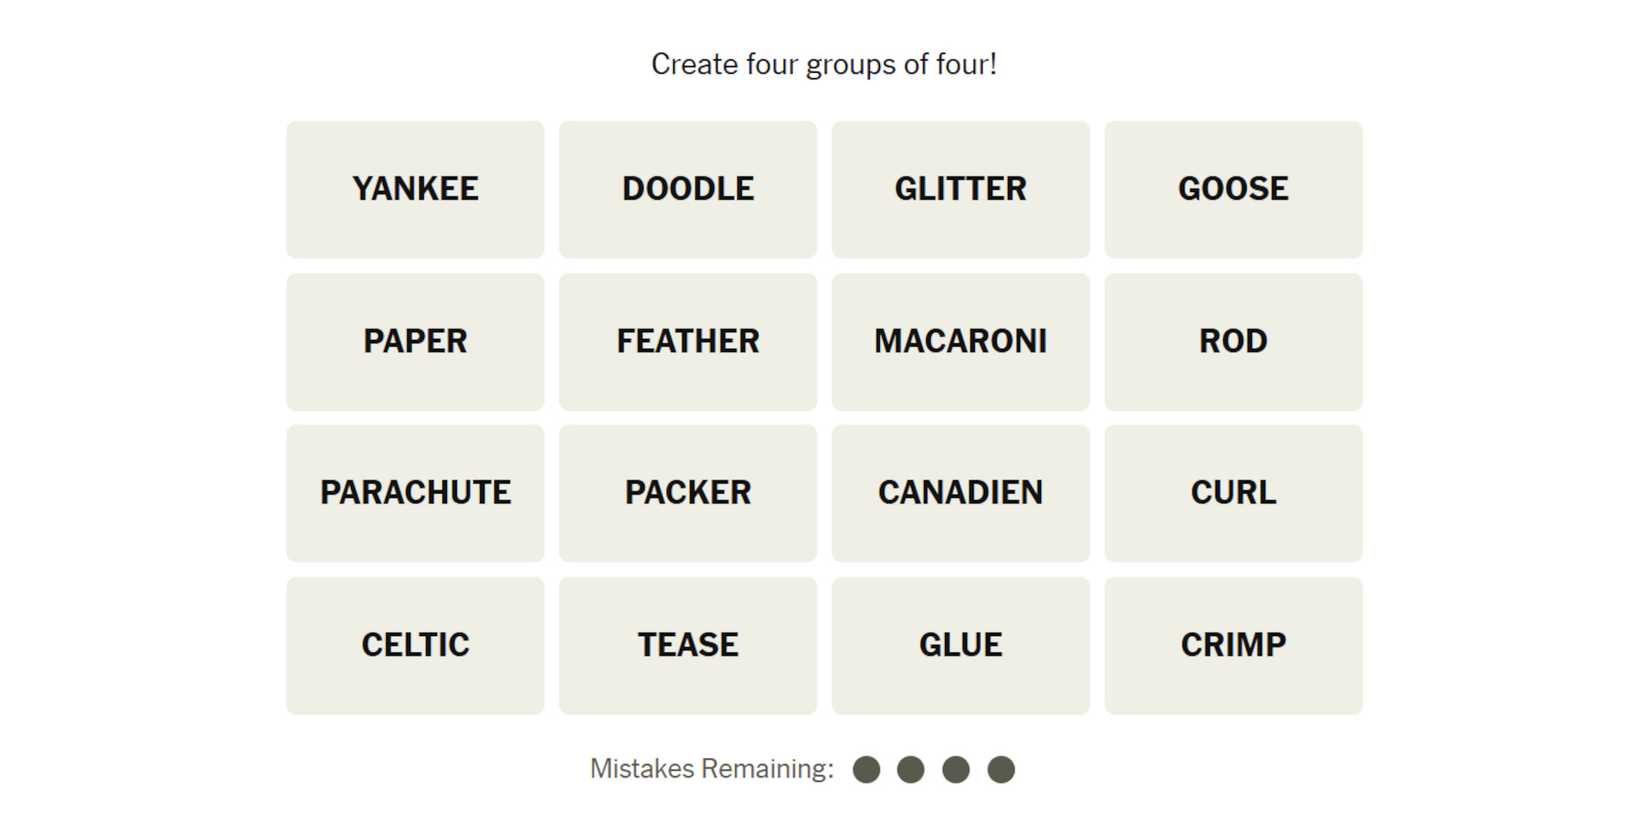Select the CRIMP word card
The image size is (1650, 825).
click(1233, 645)
